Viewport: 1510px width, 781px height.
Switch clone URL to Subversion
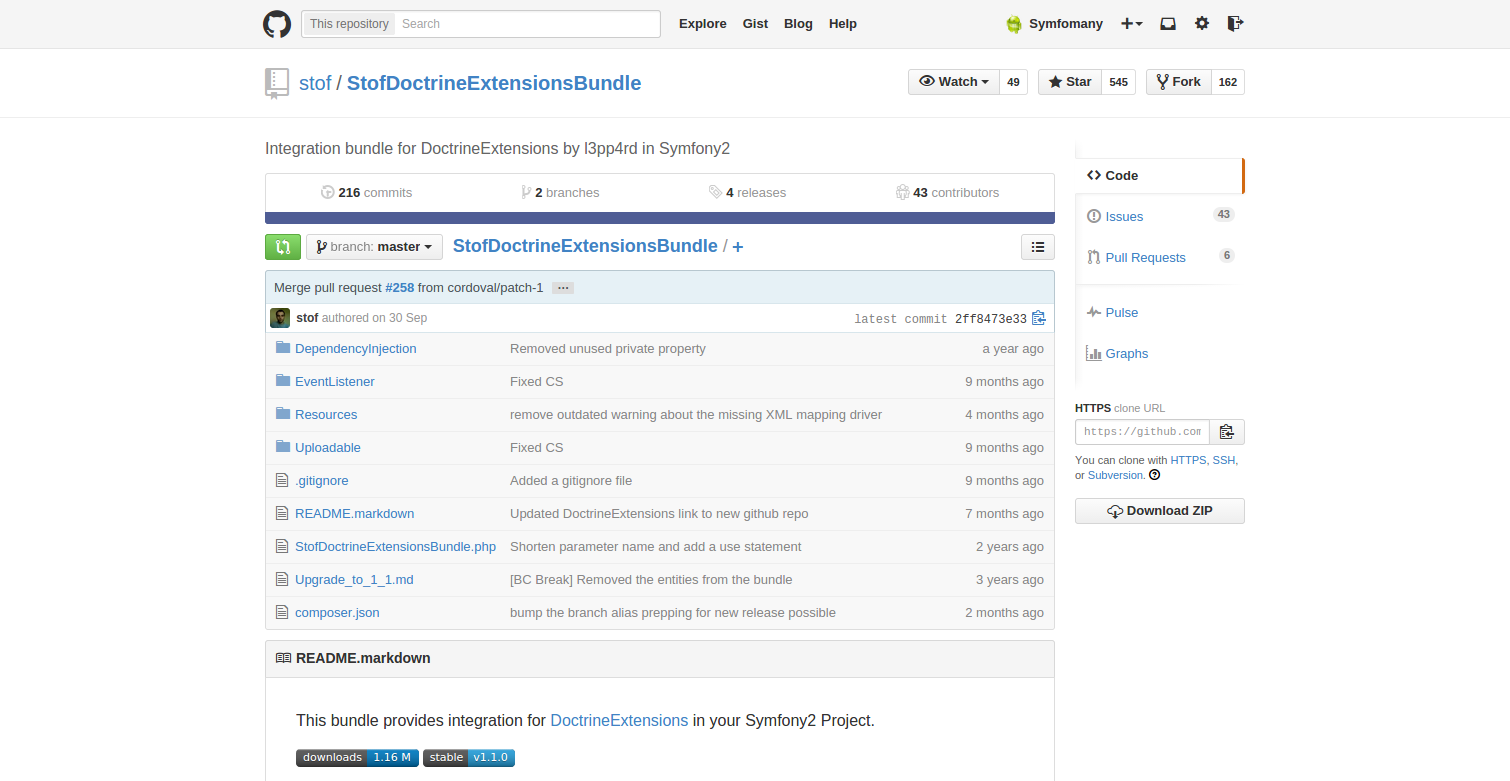[x=1116, y=475]
